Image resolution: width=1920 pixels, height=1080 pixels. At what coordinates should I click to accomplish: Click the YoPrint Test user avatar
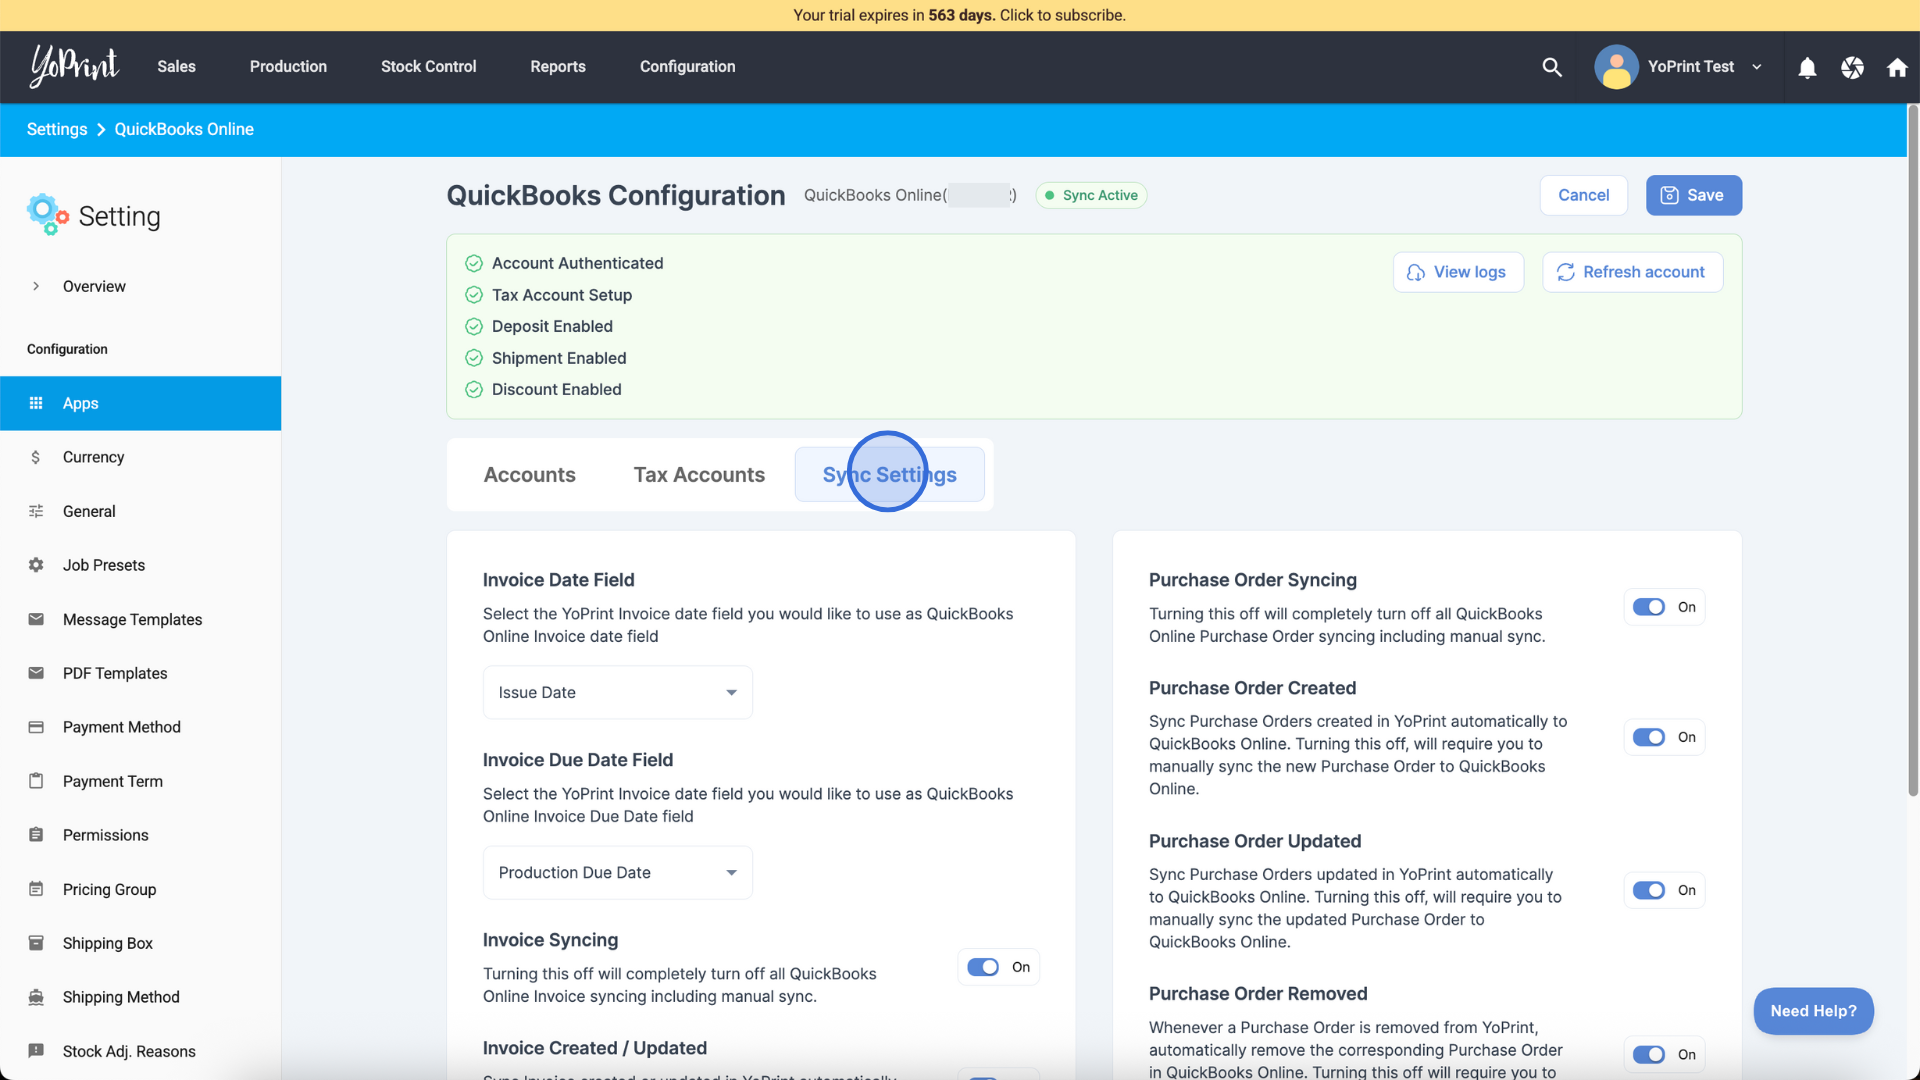[1616, 67]
